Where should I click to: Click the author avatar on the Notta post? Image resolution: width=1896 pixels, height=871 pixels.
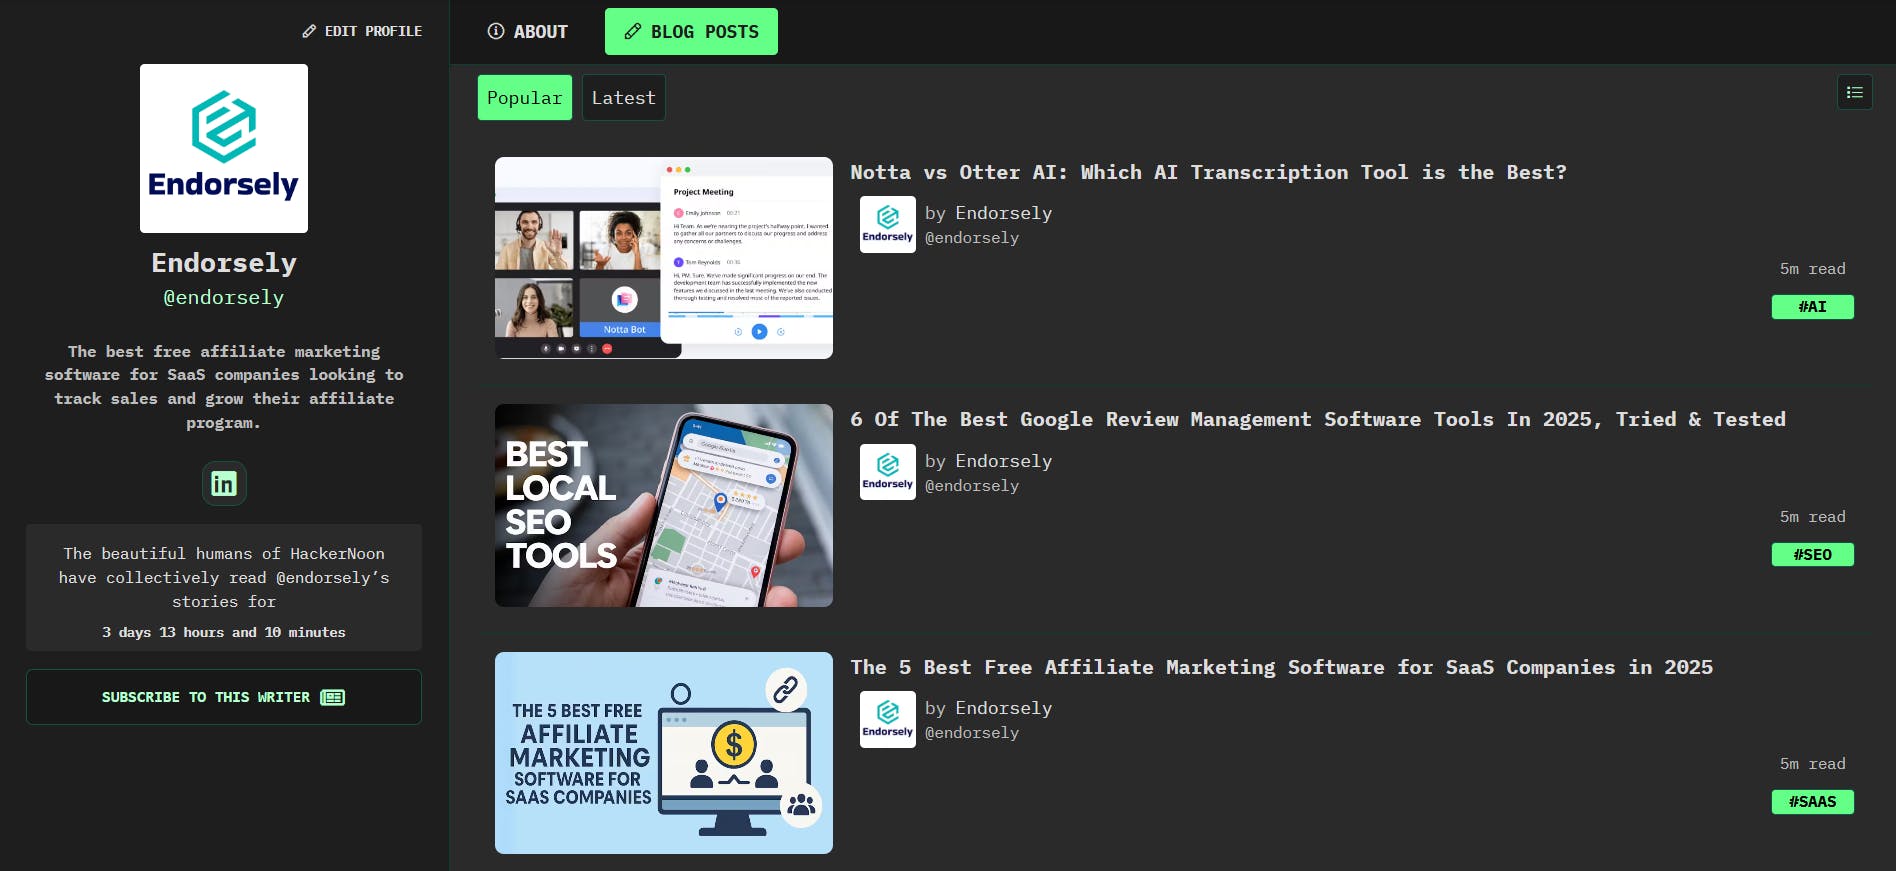(x=888, y=224)
